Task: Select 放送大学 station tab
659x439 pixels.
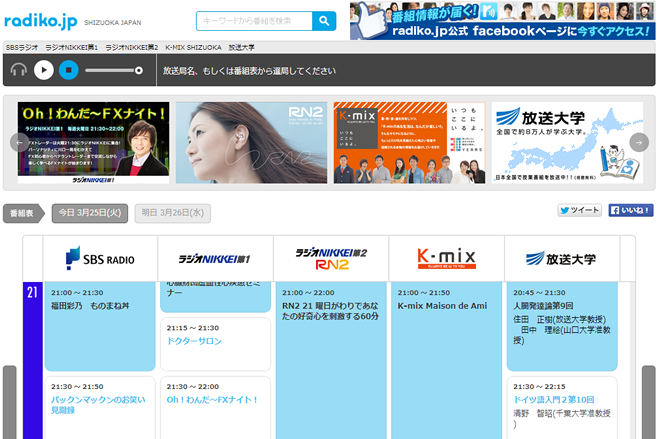Action: pyautogui.click(x=242, y=47)
